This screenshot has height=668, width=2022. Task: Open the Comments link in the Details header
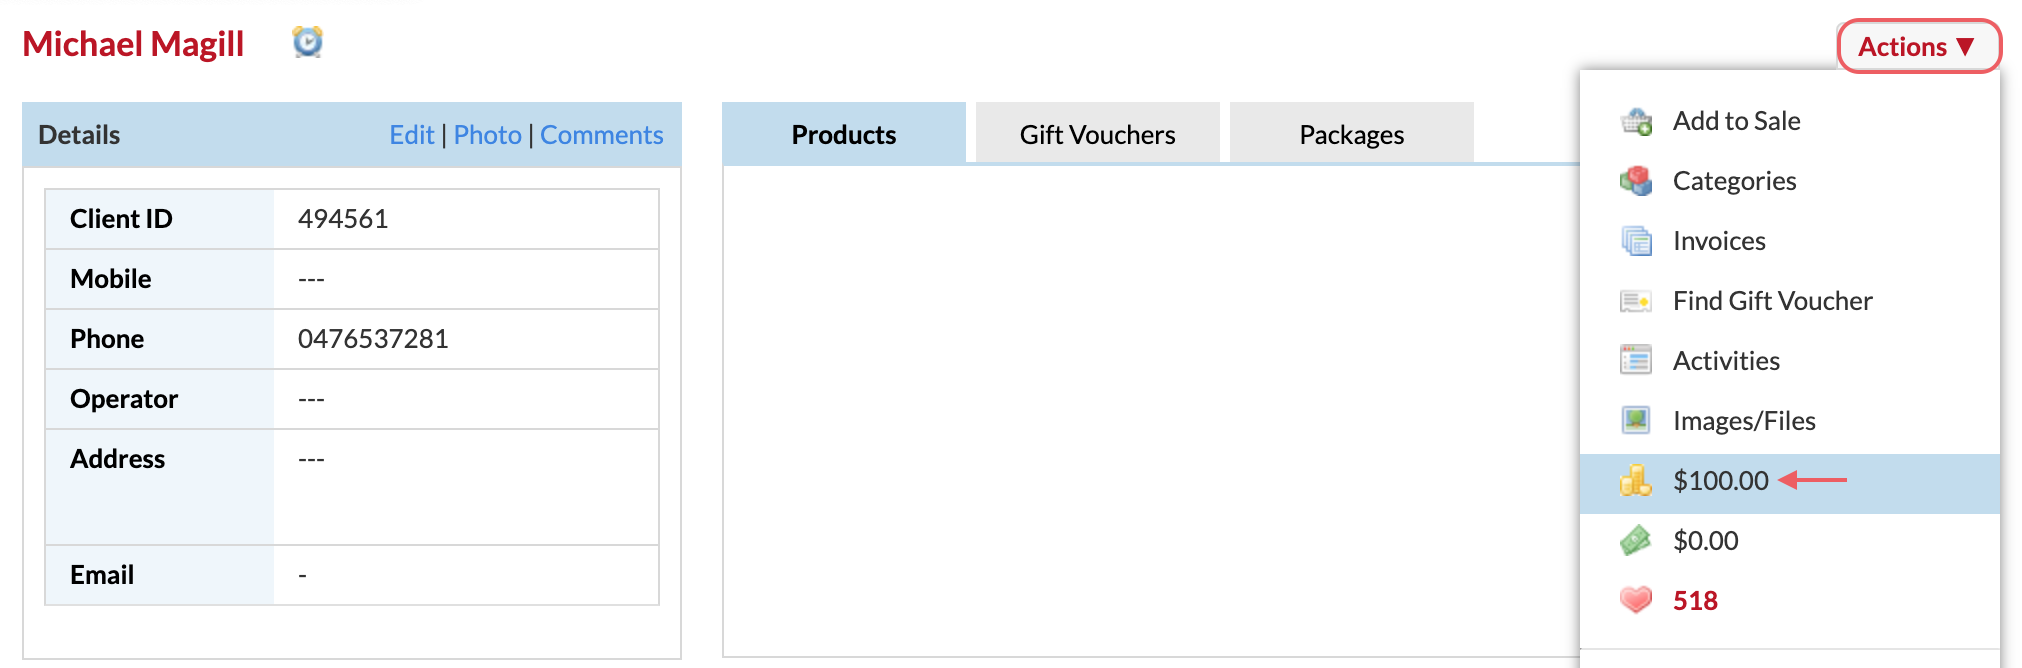point(601,135)
